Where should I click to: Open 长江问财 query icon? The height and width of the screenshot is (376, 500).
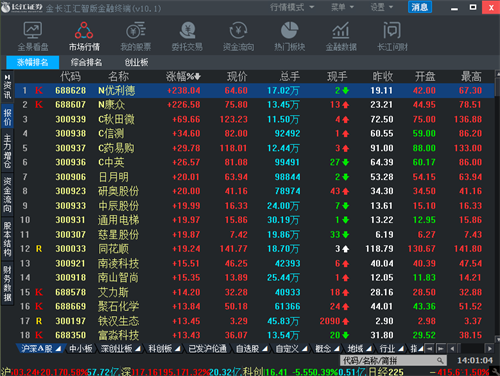point(392,36)
